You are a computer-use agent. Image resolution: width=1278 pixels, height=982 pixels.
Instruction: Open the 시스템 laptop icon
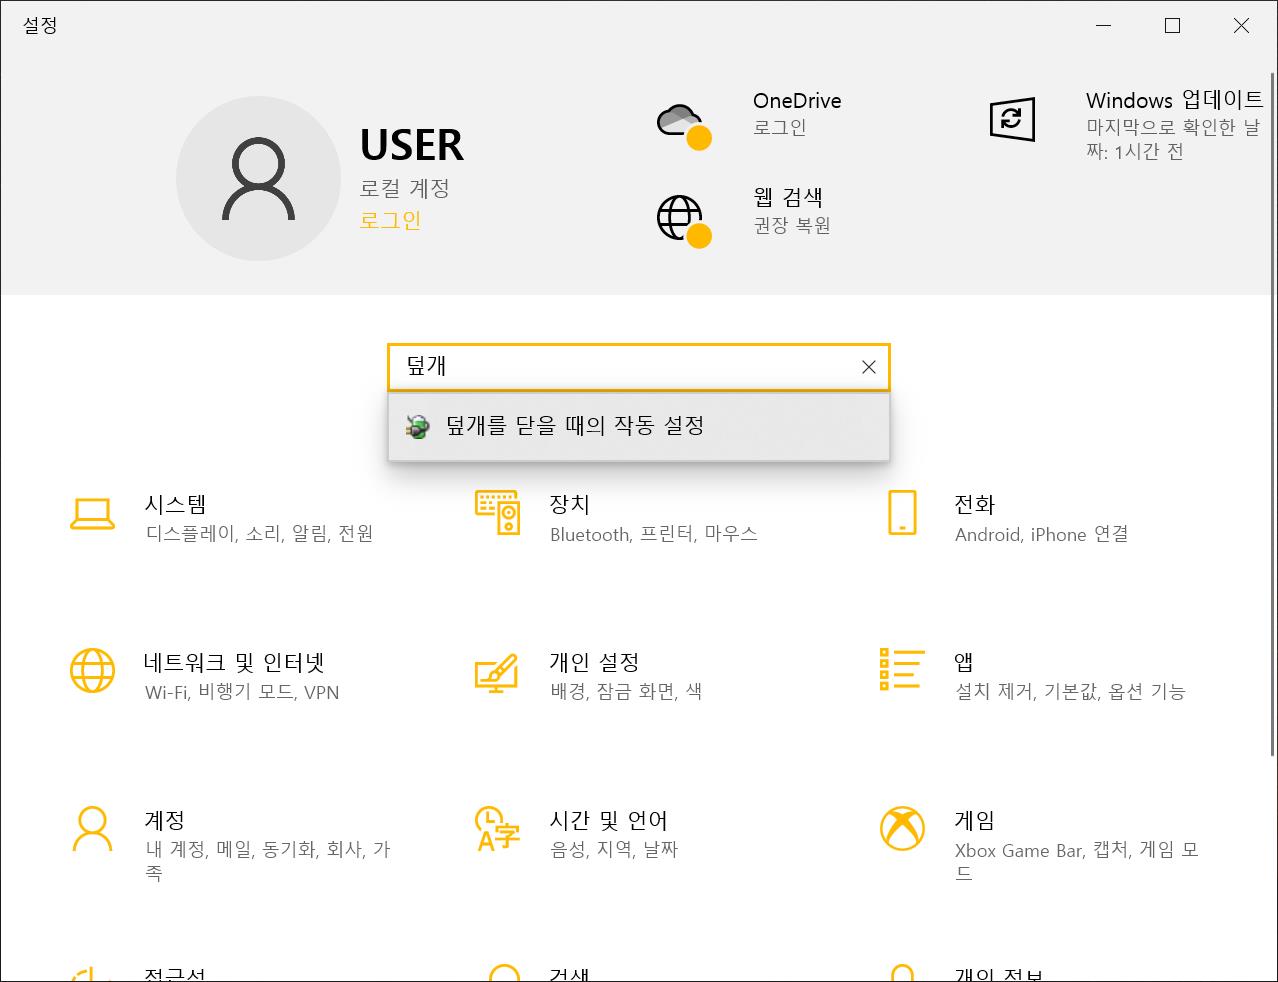[x=92, y=514]
